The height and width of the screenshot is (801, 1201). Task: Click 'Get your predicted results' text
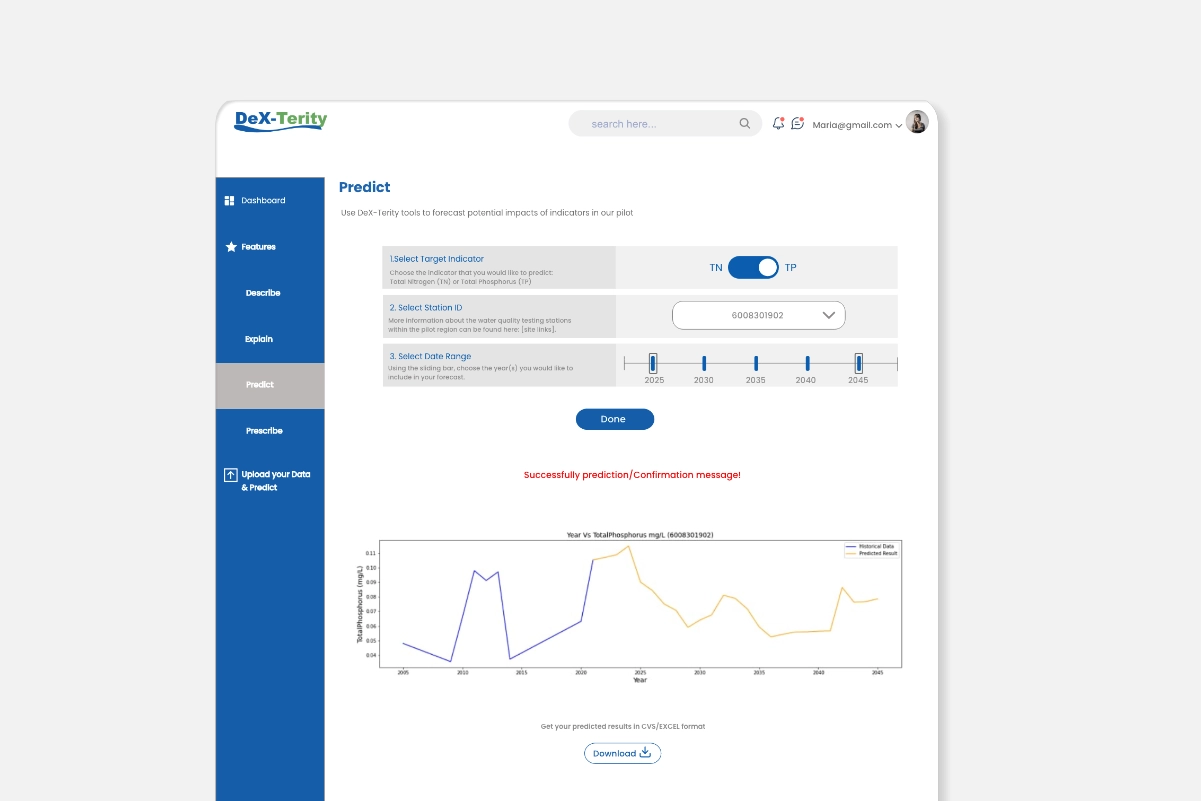[x=623, y=726]
